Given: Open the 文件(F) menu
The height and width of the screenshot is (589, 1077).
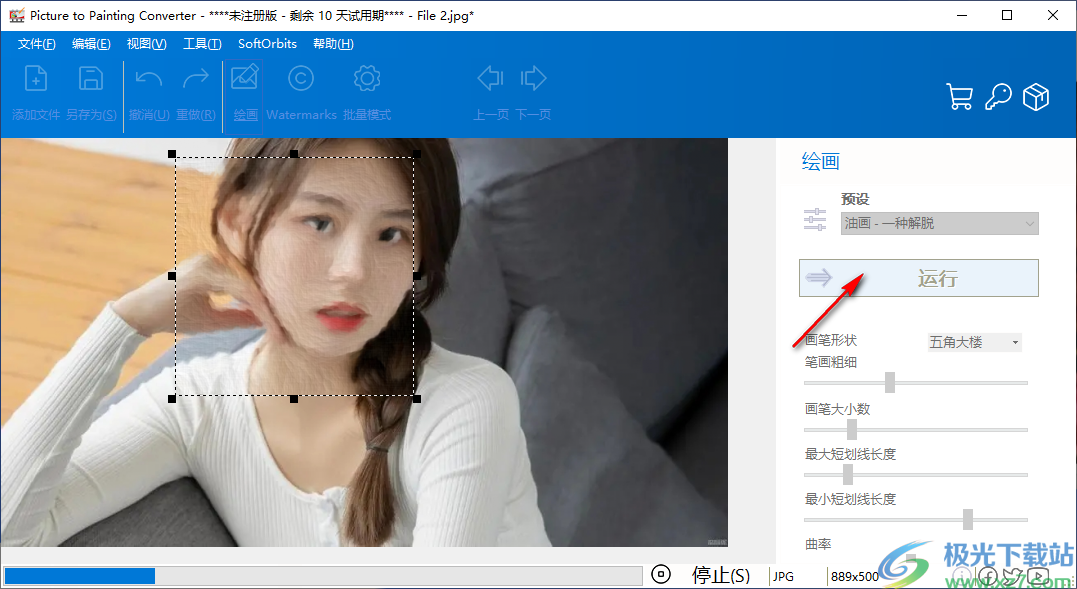Looking at the screenshot, I should [x=36, y=44].
